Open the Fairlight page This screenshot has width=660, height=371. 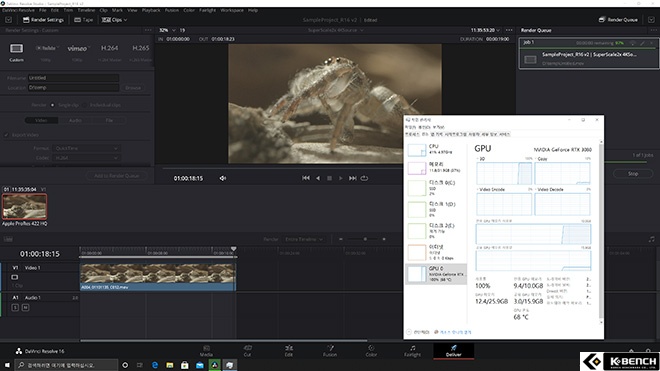pos(412,351)
